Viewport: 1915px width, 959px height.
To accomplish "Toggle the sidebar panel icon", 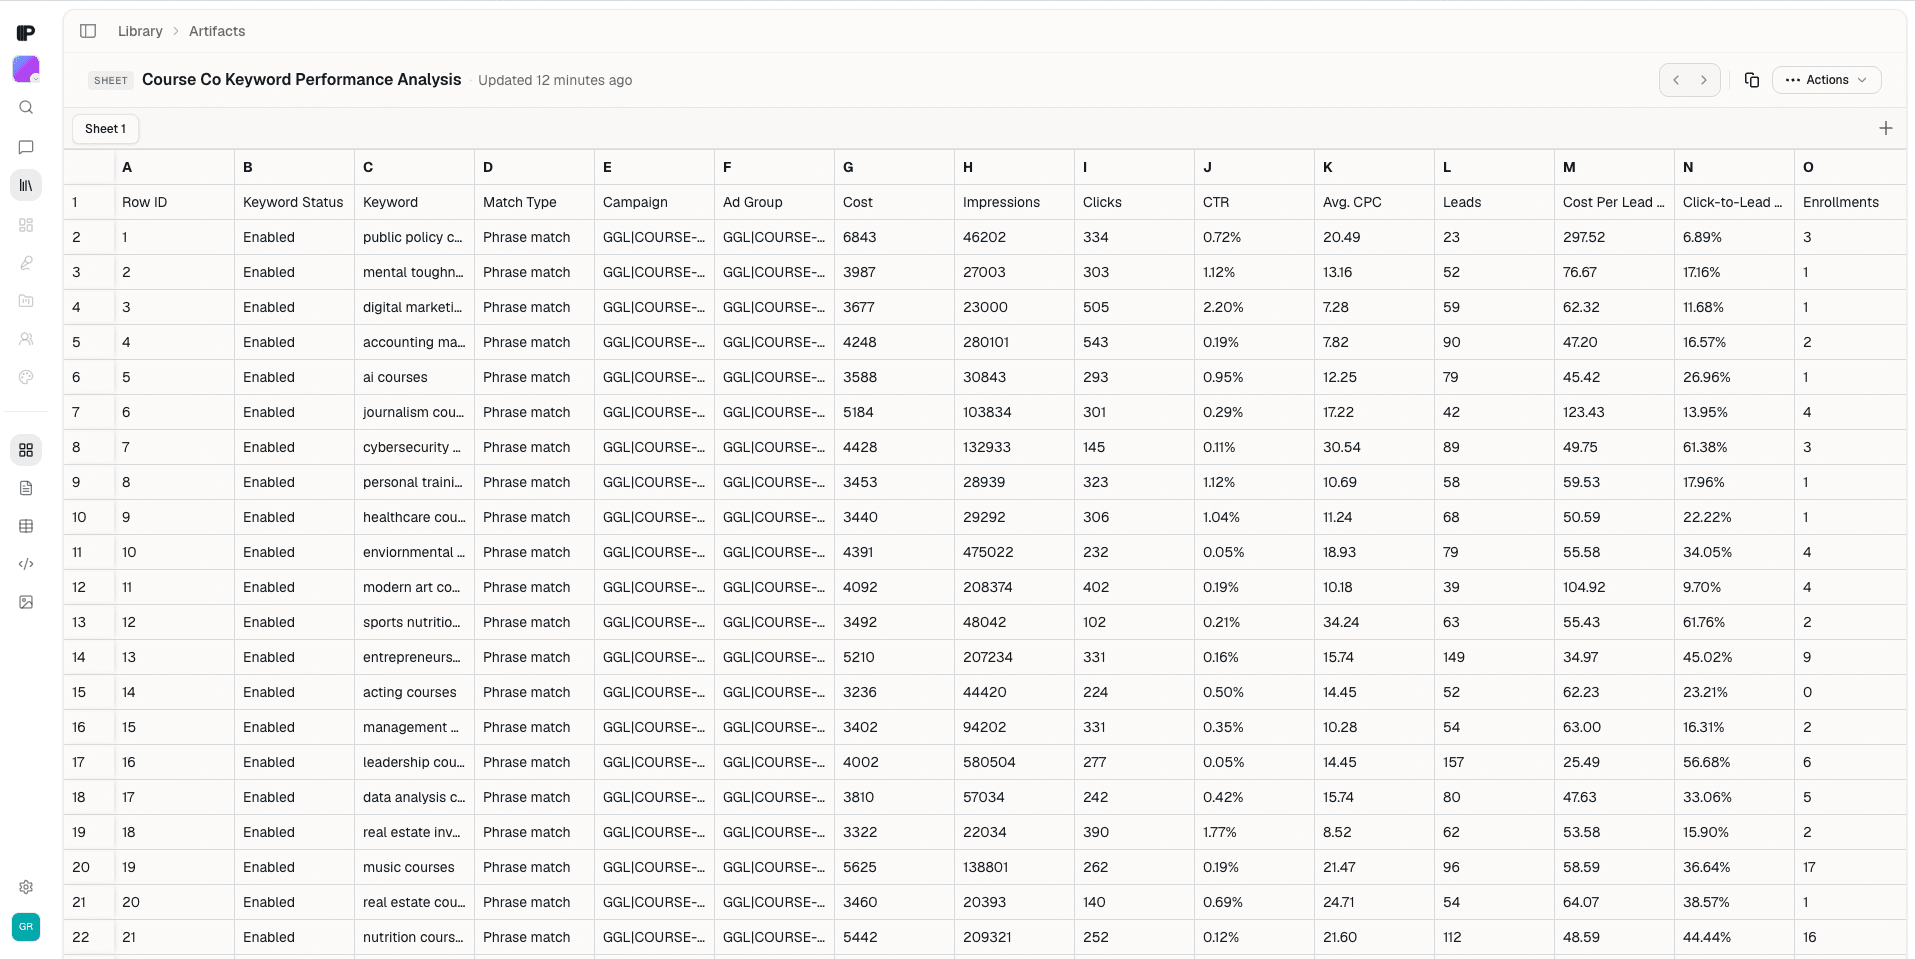I will (x=88, y=31).
